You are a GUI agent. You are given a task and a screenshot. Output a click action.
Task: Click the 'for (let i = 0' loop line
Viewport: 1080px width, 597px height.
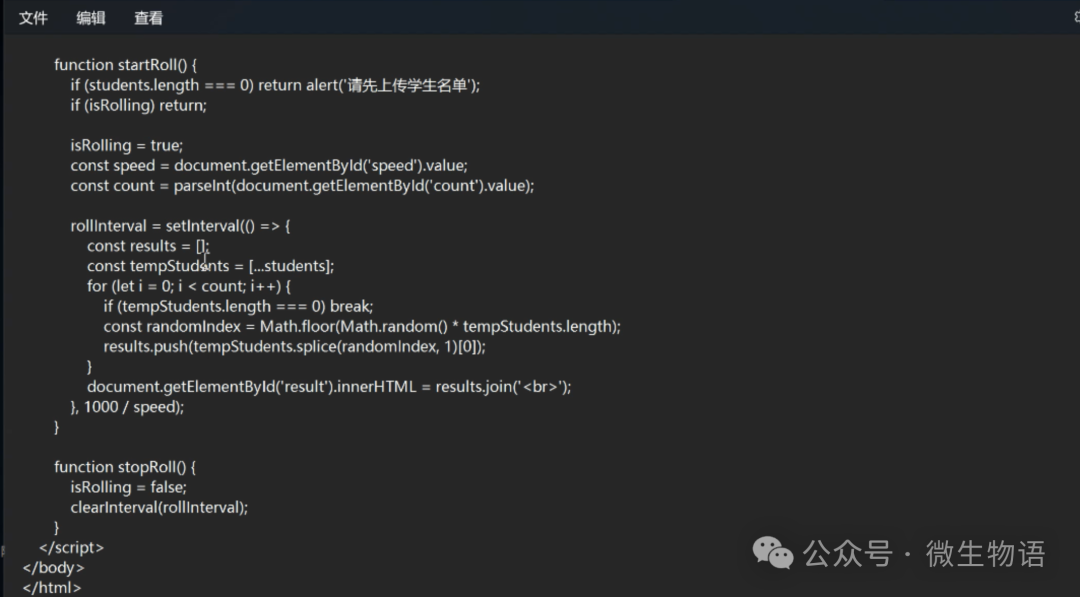189,286
